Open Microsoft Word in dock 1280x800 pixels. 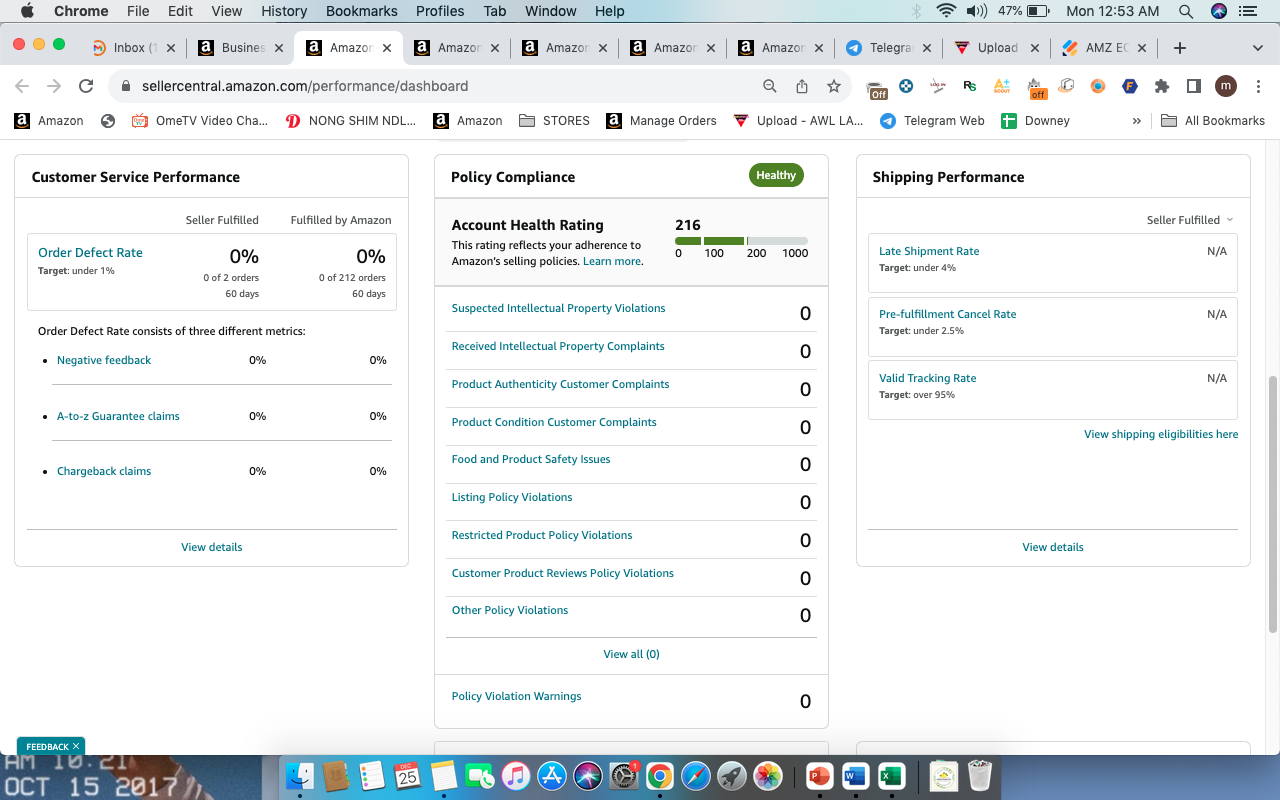click(855, 775)
